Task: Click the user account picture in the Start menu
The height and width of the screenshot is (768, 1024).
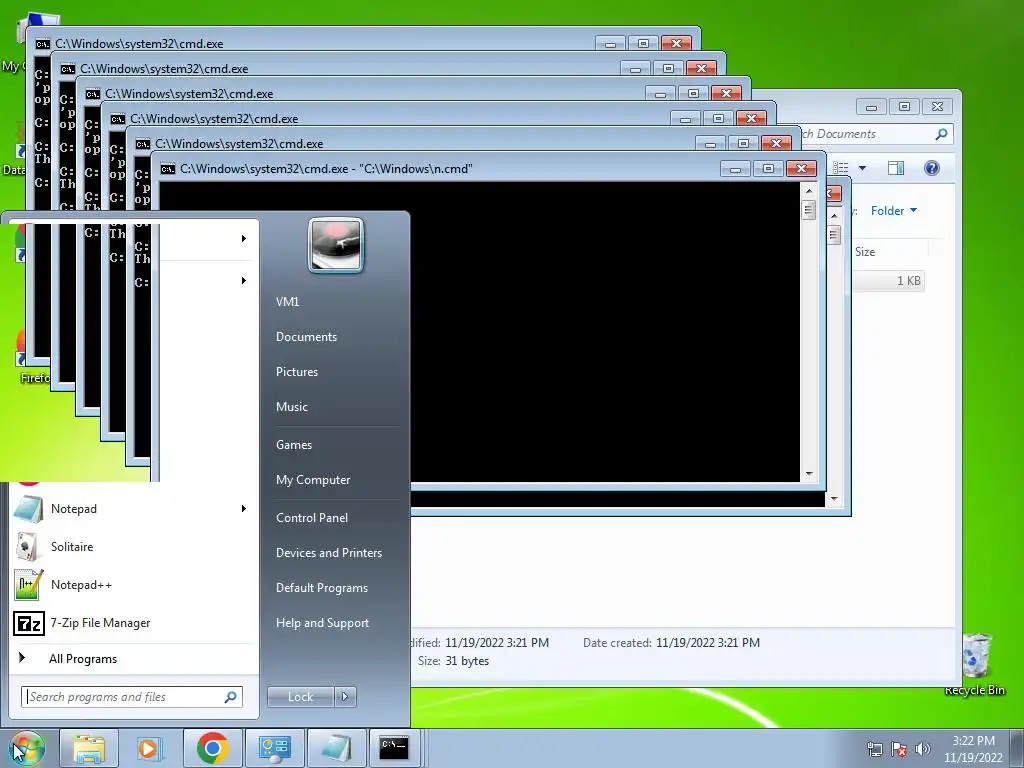Action: point(336,246)
